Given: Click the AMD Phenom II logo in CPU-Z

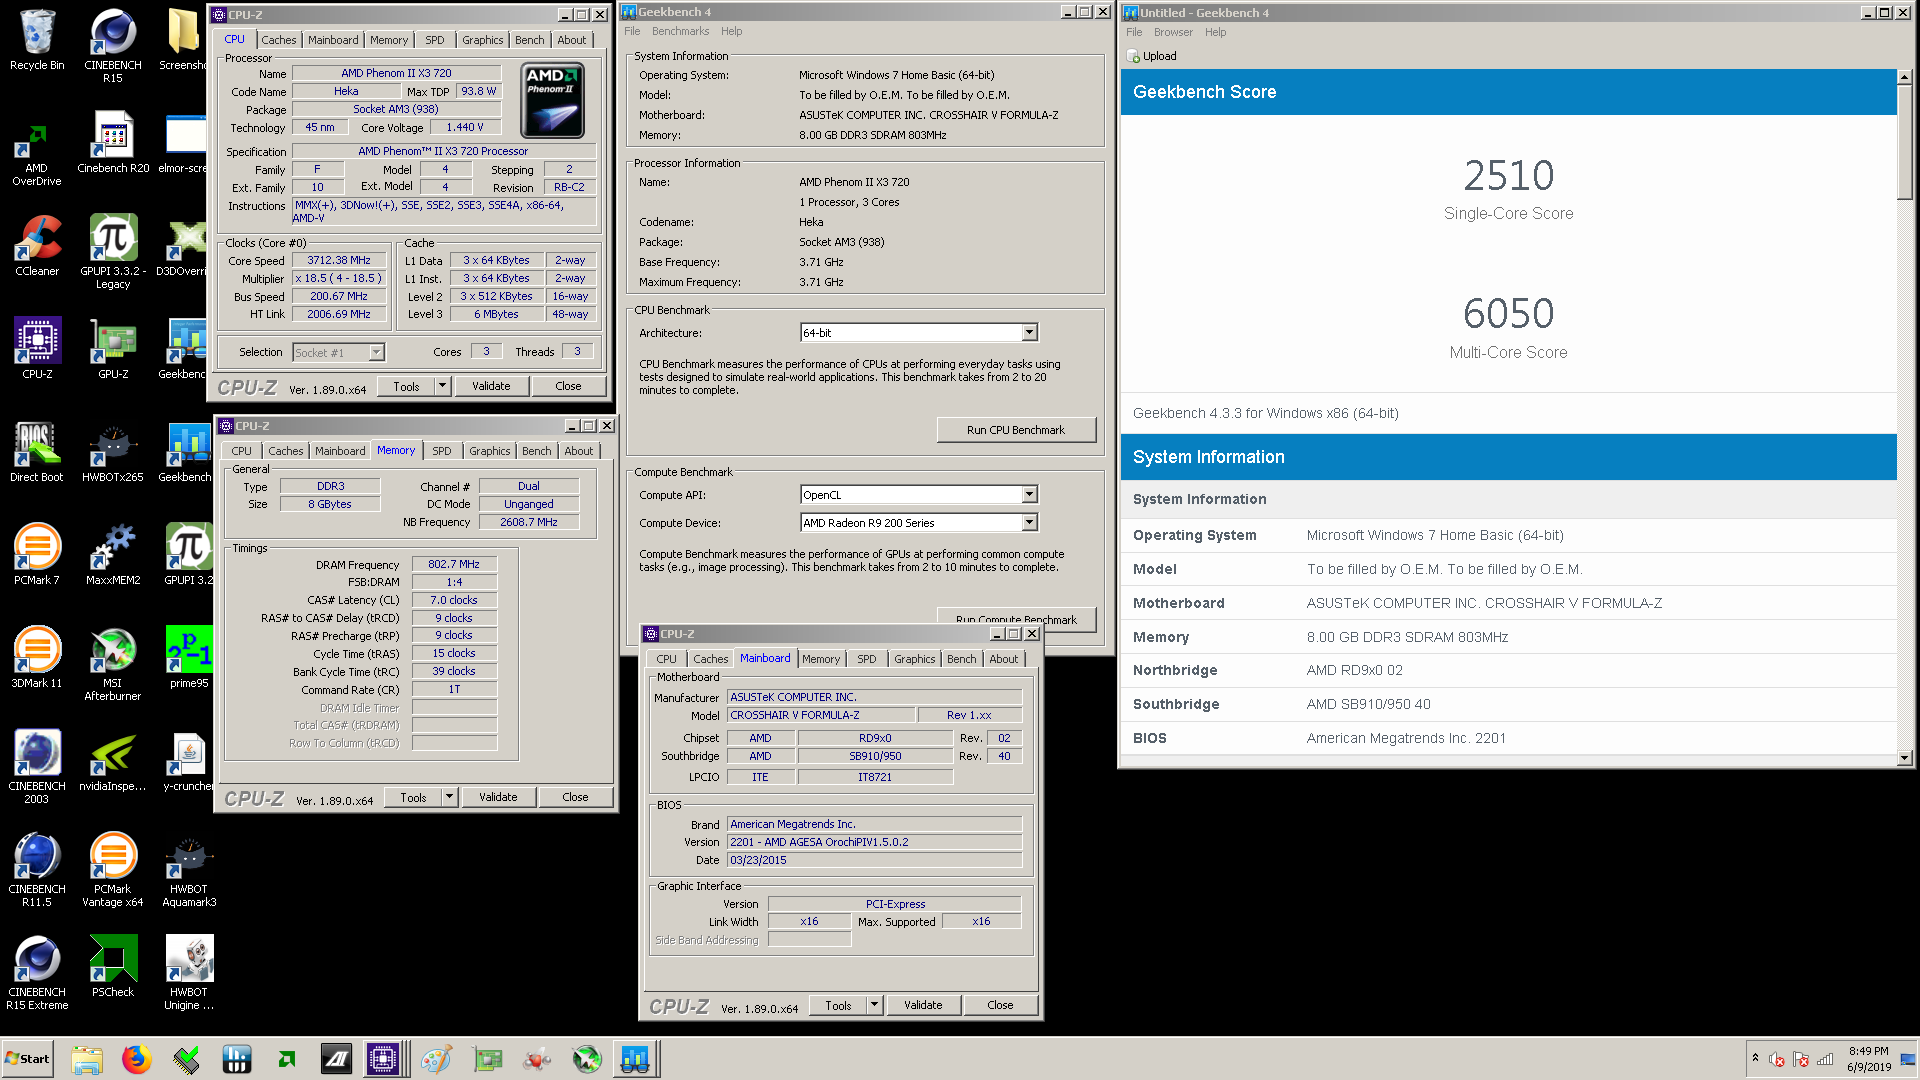Looking at the screenshot, I should [x=553, y=101].
